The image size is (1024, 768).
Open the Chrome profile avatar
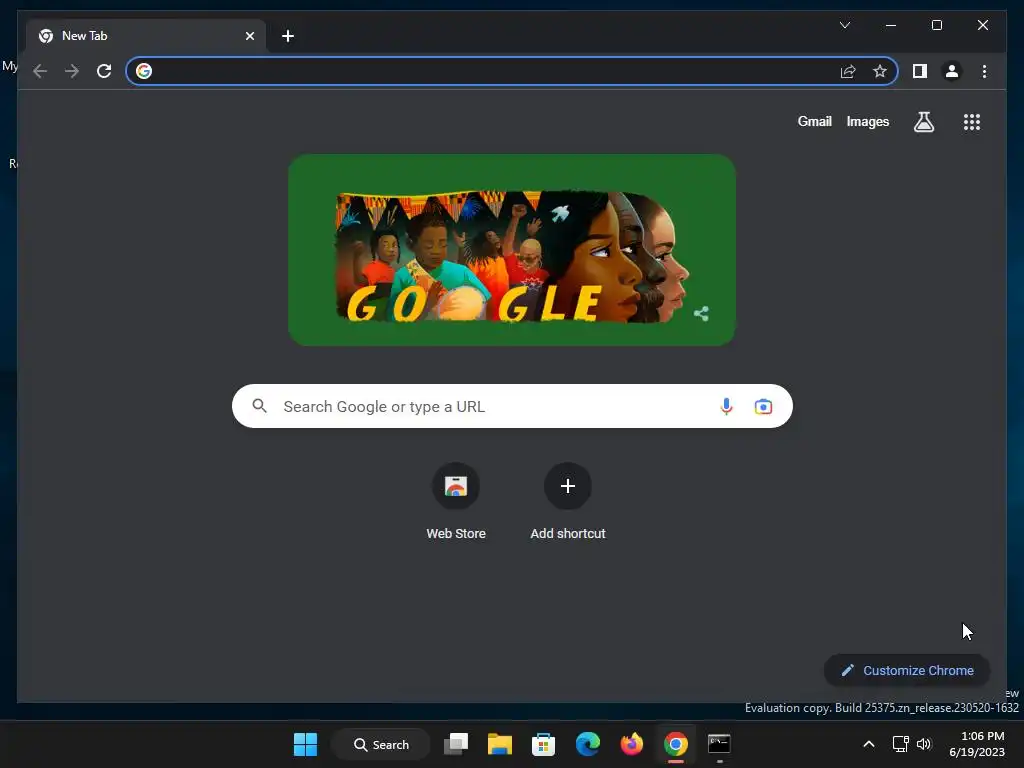click(x=952, y=71)
